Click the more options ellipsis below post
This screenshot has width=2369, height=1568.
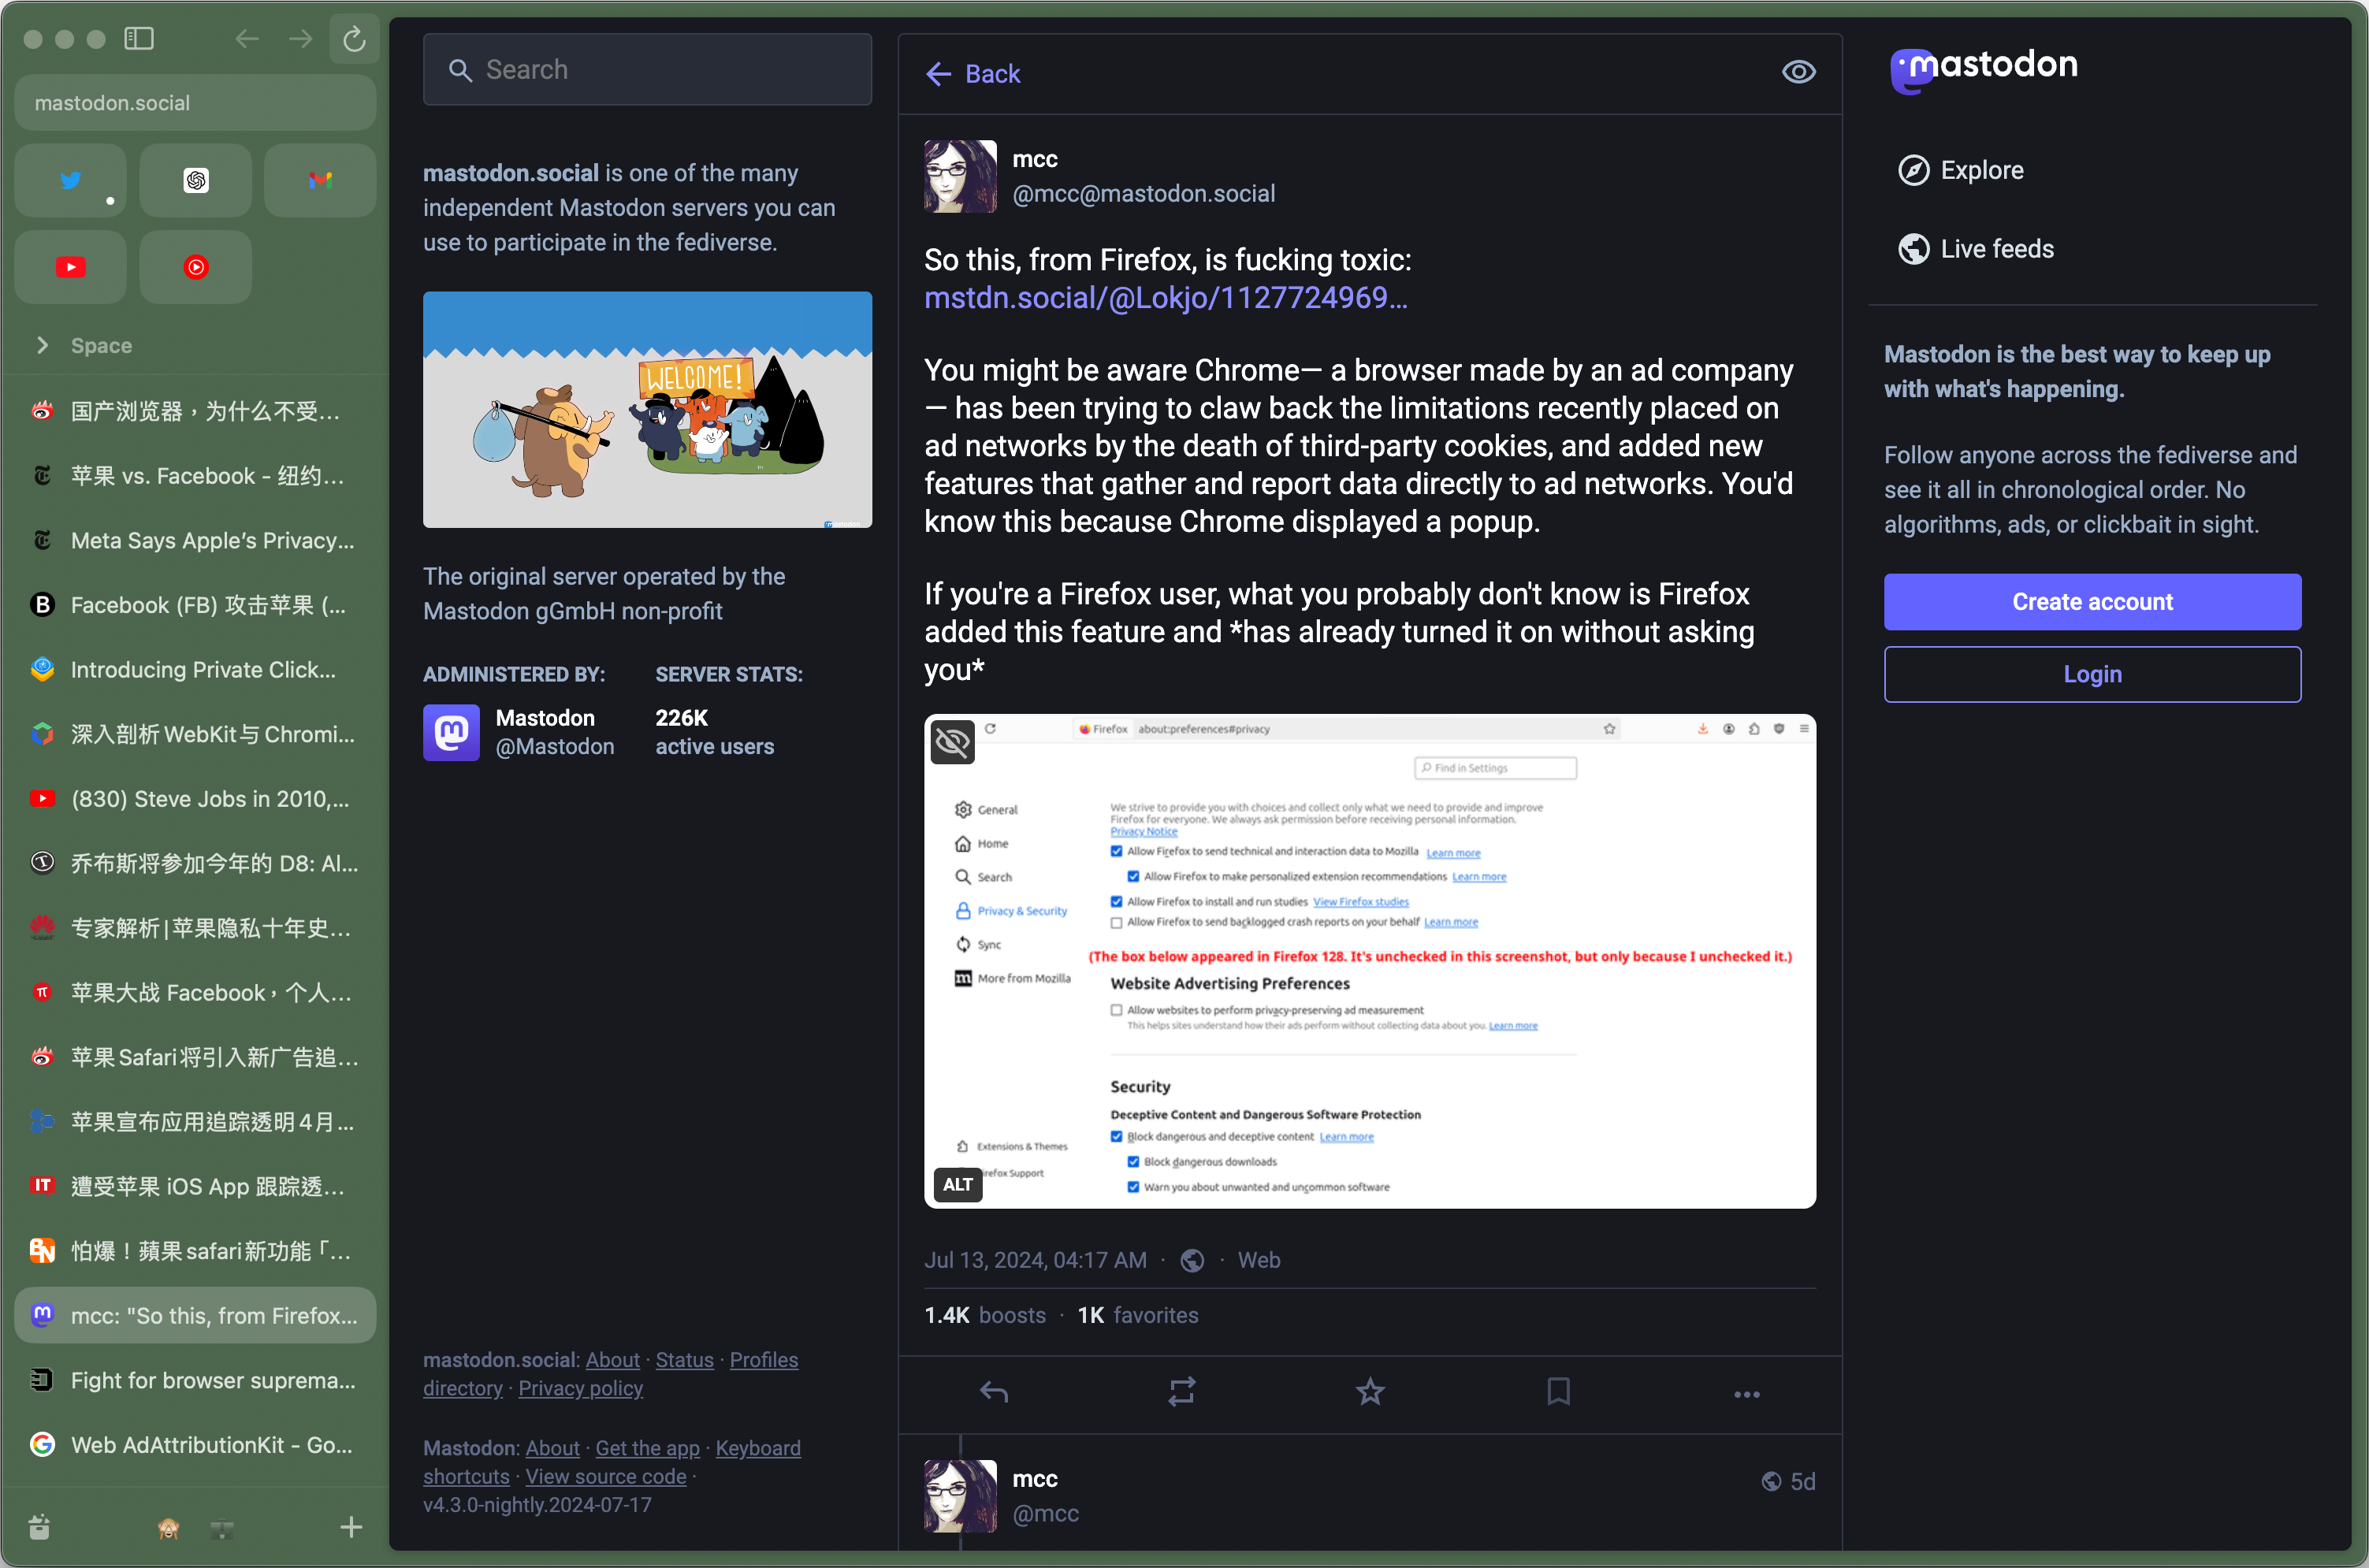coord(1746,1393)
